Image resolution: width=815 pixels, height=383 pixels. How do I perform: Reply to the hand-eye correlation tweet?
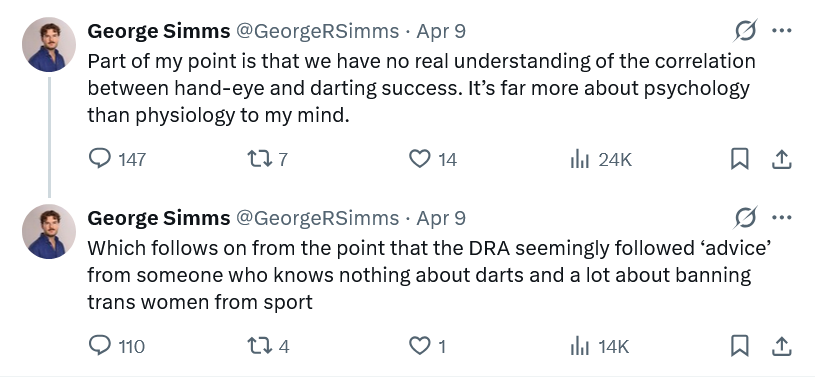pos(117,159)
